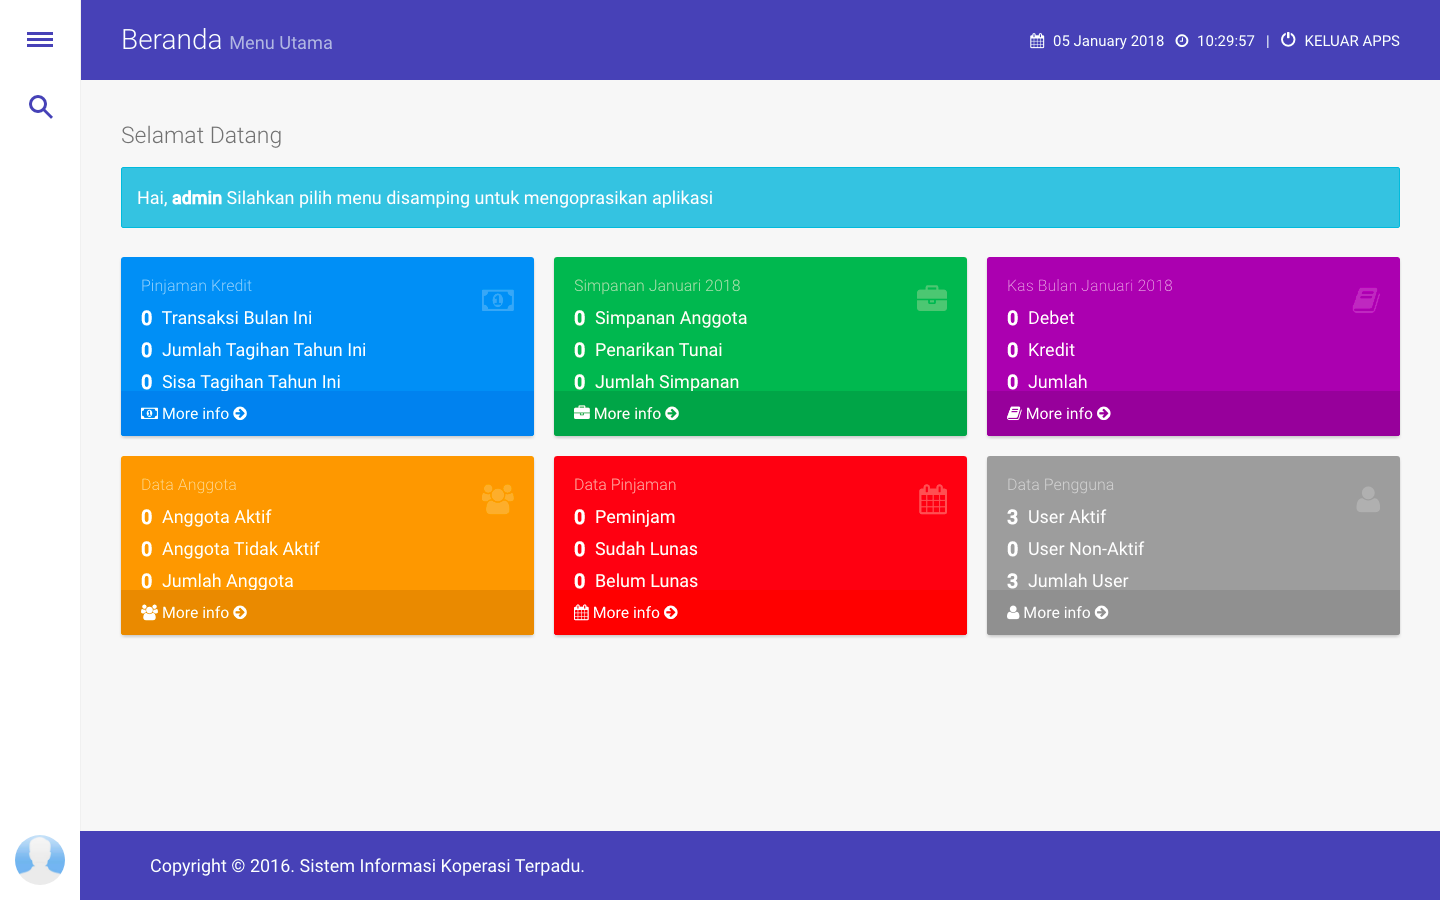Open More info for Data Pinjaman
The width and height of the screenshot is (1440, 900).
pos(626,612)
